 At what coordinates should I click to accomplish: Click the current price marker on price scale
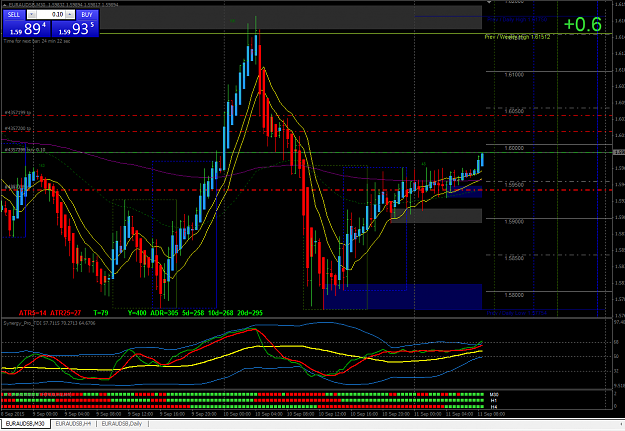pyautogui.click(x=619, y=152)
